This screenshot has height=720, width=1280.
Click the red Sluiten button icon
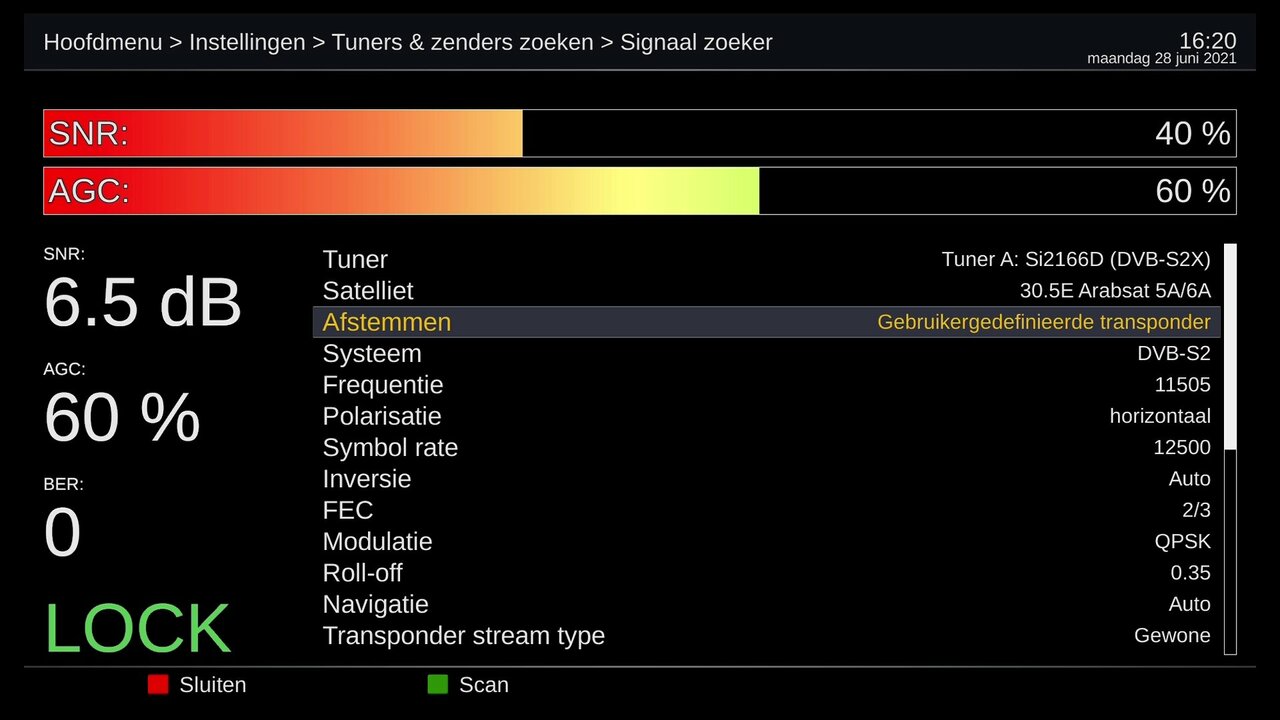(157, 685)
